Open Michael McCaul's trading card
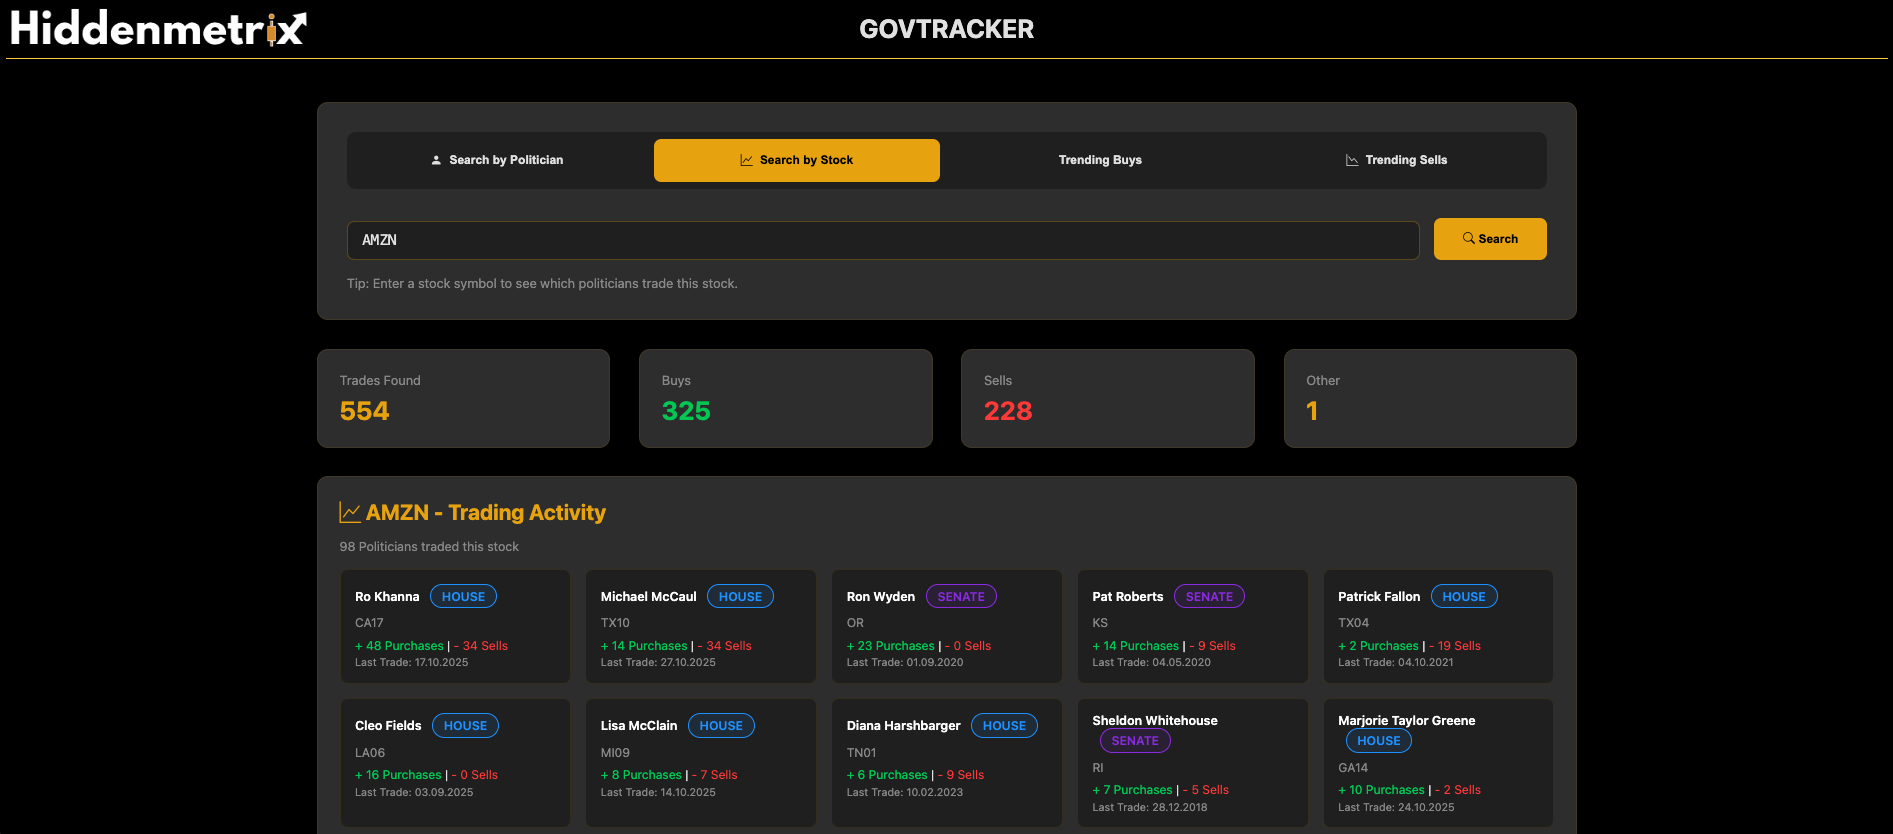The image size is (1893, 834). tap(701, 626)
